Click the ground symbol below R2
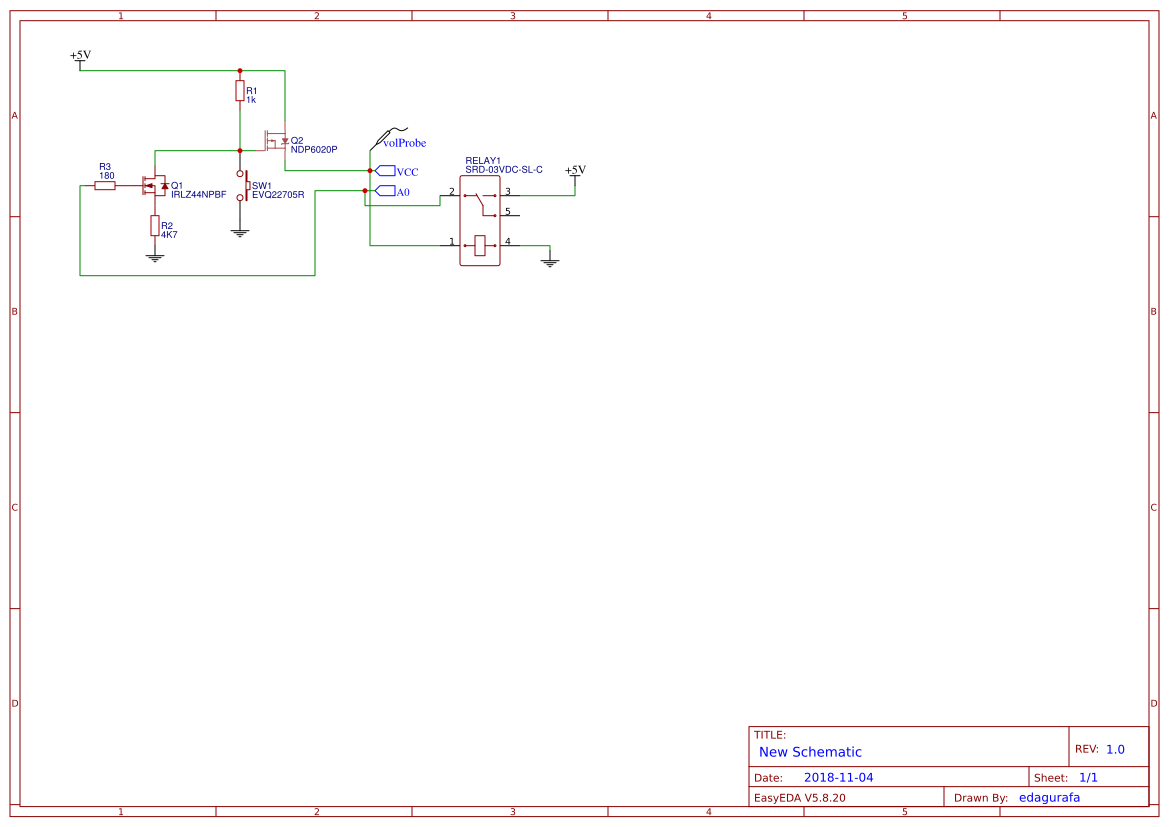Viewport: 1169px width, 827px height. coord(154,257)
